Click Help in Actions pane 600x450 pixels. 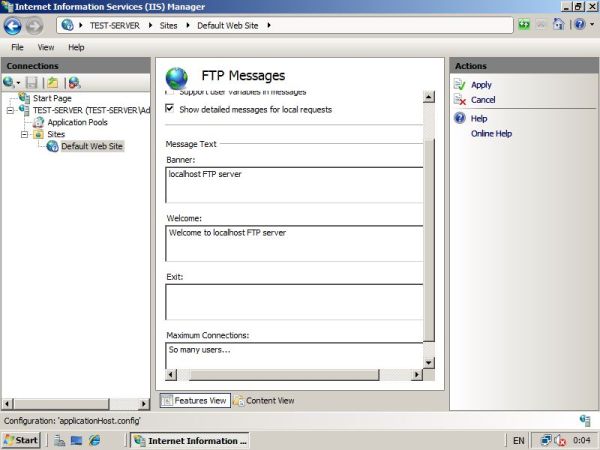pyautogui.click(x=479, y=118)
